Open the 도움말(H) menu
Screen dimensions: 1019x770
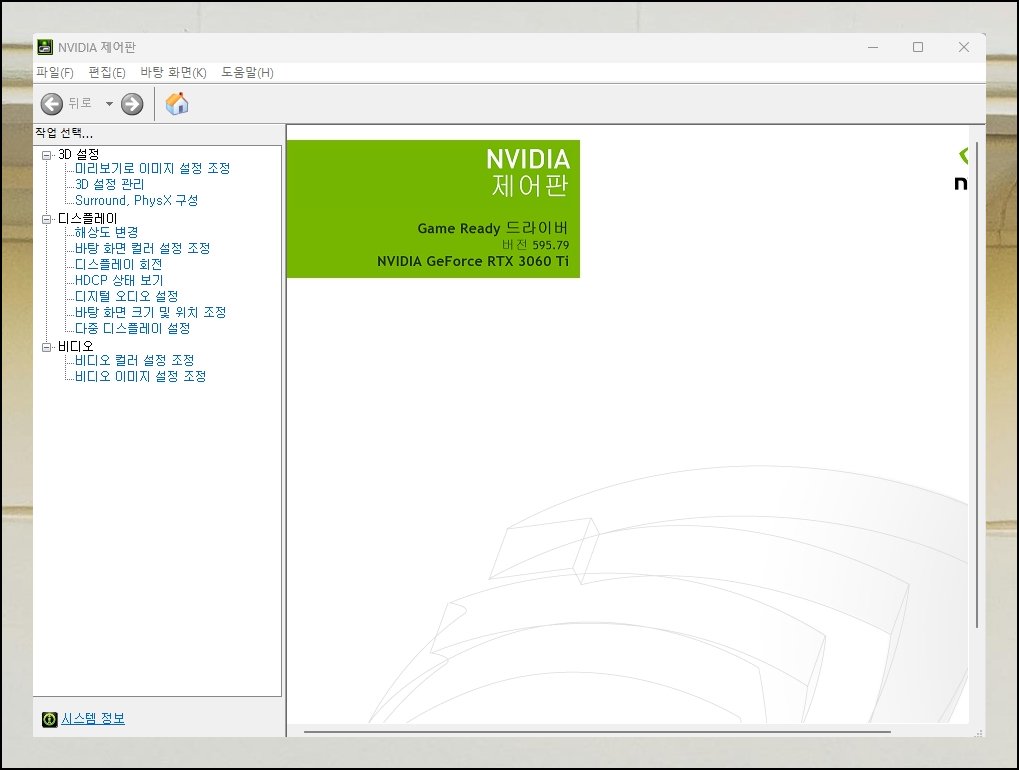[247, 72]
